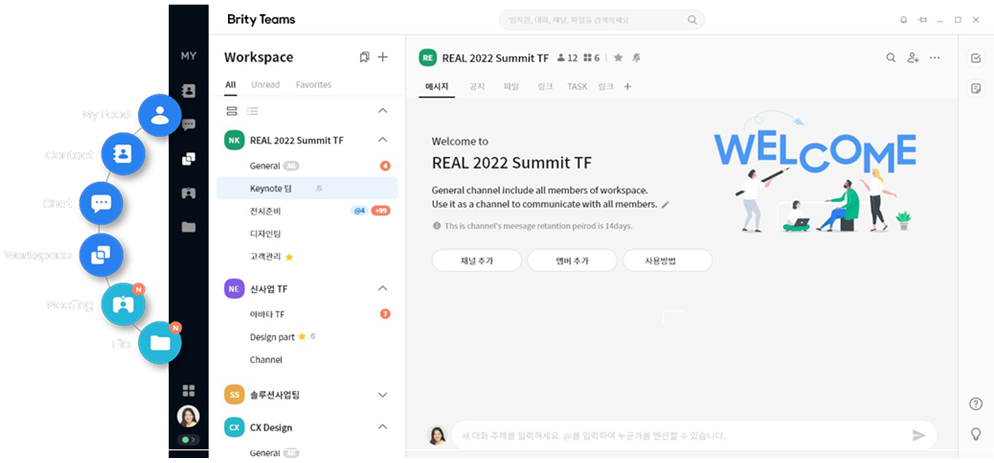The height and width of the screenshot is (463, 994).
Task: Open the 전시준비 channel
Action: tap(307, 211)
